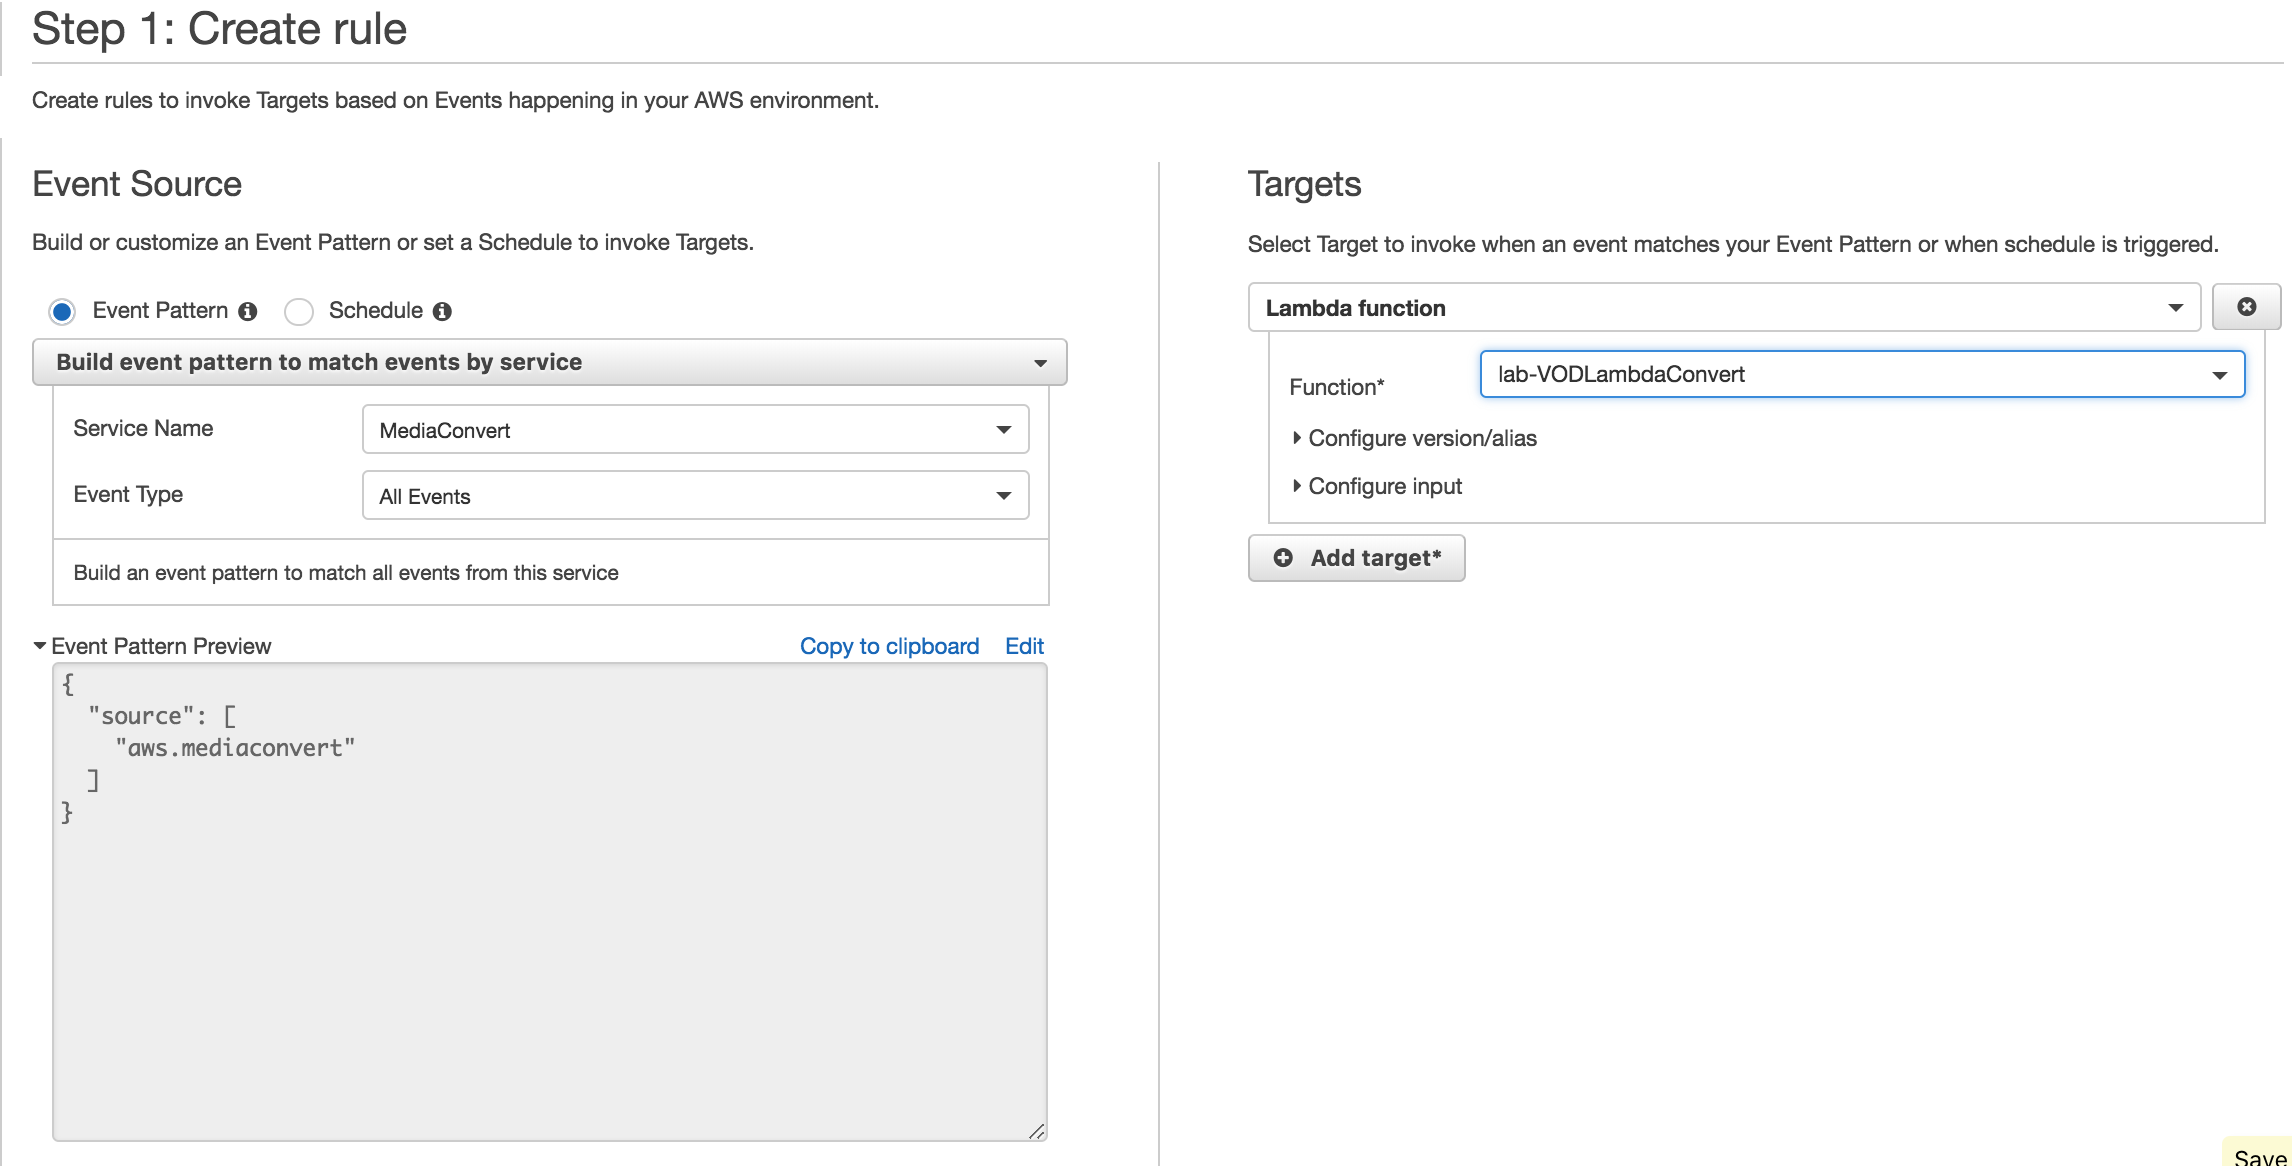Grab the preview text area resize handle
The width and height of the screenshot is (2292, 1166).
coord(1037,1131)
